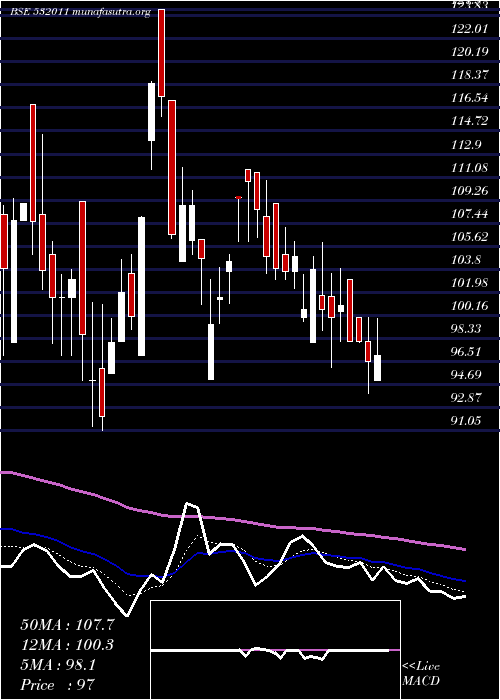Click the 50MA : 107.7 readout
The image size is (500, 700).
click(67, 625)
